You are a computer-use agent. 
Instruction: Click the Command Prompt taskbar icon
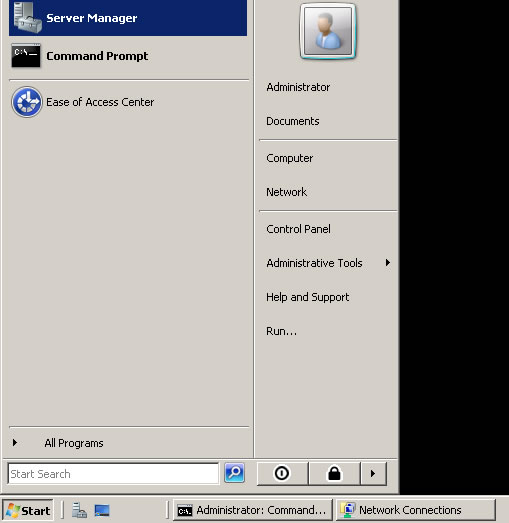(x=185, y=511)
